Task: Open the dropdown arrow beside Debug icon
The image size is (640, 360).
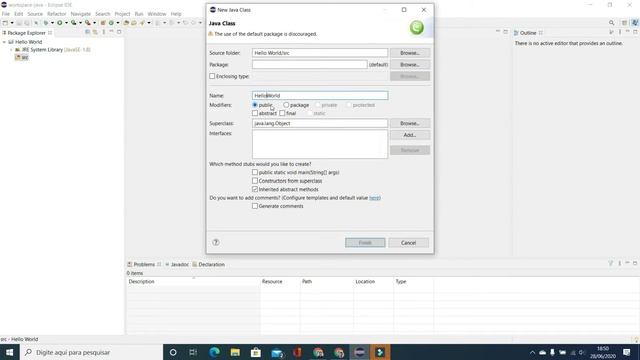Action: click(x=52, y=23)
